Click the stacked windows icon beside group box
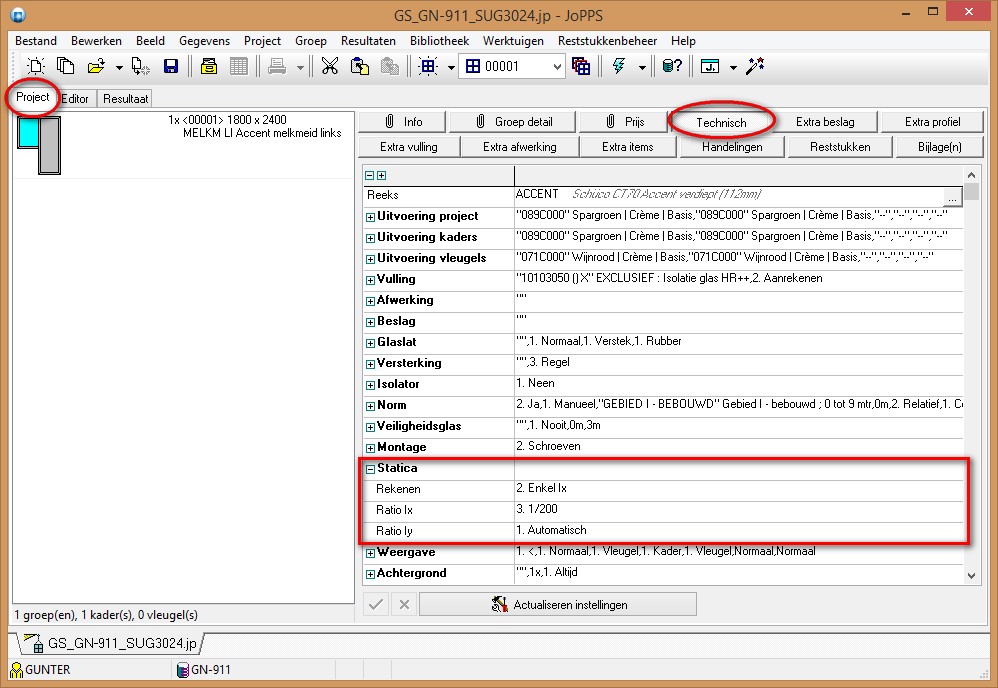 (581, 66)
